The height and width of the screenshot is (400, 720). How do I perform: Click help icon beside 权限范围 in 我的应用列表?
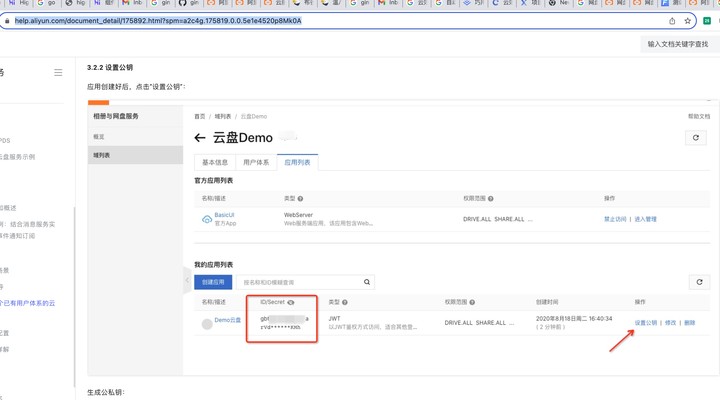click(472, 302)
